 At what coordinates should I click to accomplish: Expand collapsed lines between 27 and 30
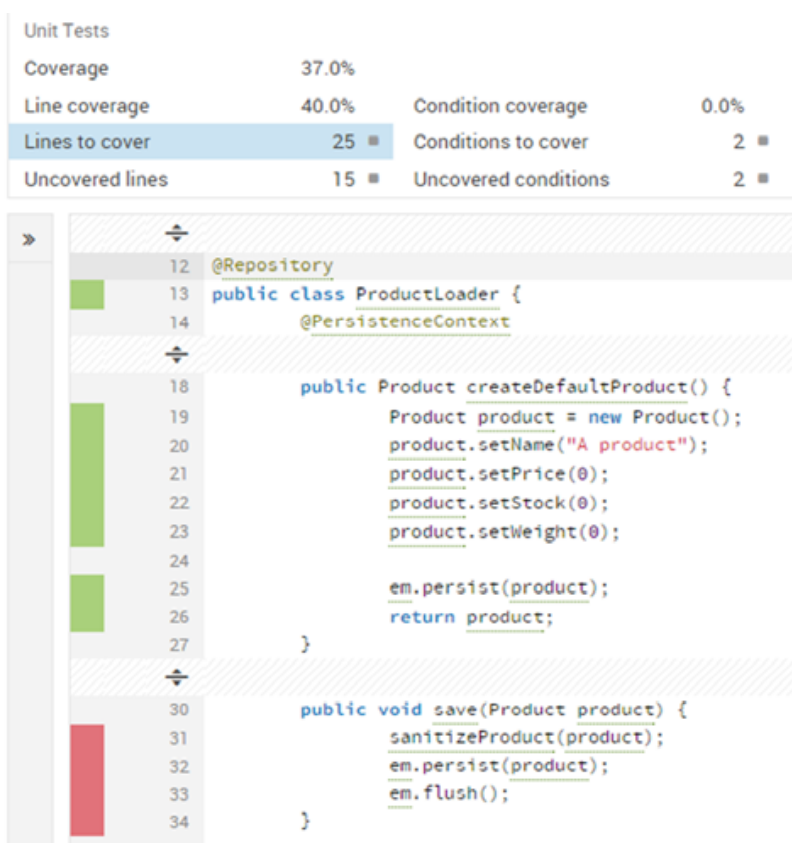(x=176, y=677)
